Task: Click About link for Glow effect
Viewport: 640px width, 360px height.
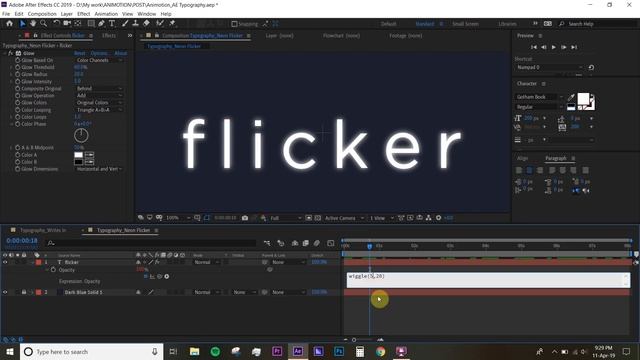Action: point(120,53)
